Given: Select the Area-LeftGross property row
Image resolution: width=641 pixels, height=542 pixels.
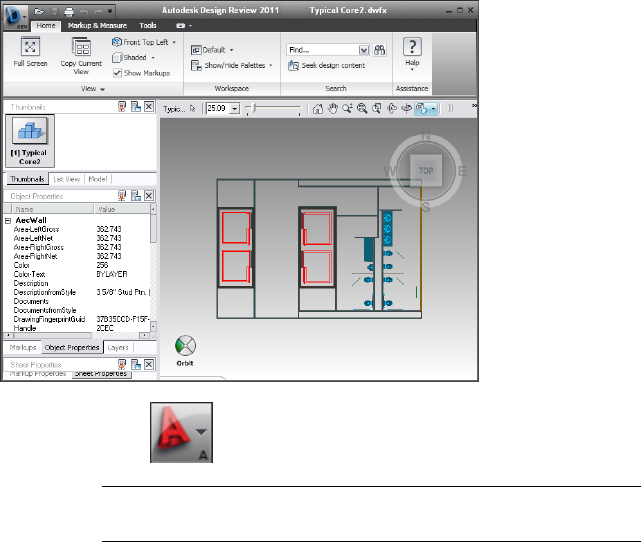Looking at the screenshot, I should pyautogui.click(x=77, y=229).
